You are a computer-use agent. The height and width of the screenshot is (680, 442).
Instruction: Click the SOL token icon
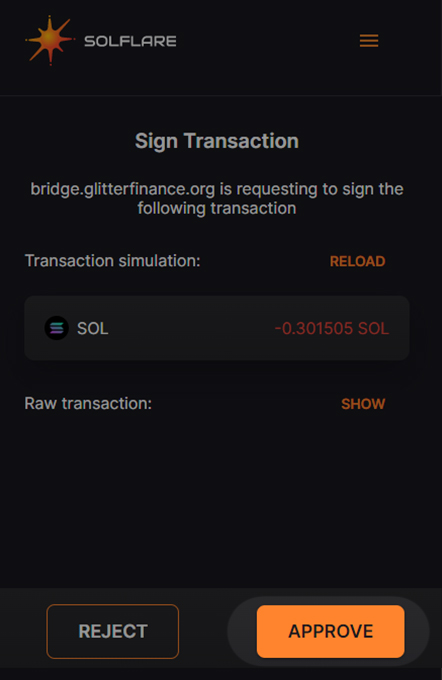pos(57,328)
